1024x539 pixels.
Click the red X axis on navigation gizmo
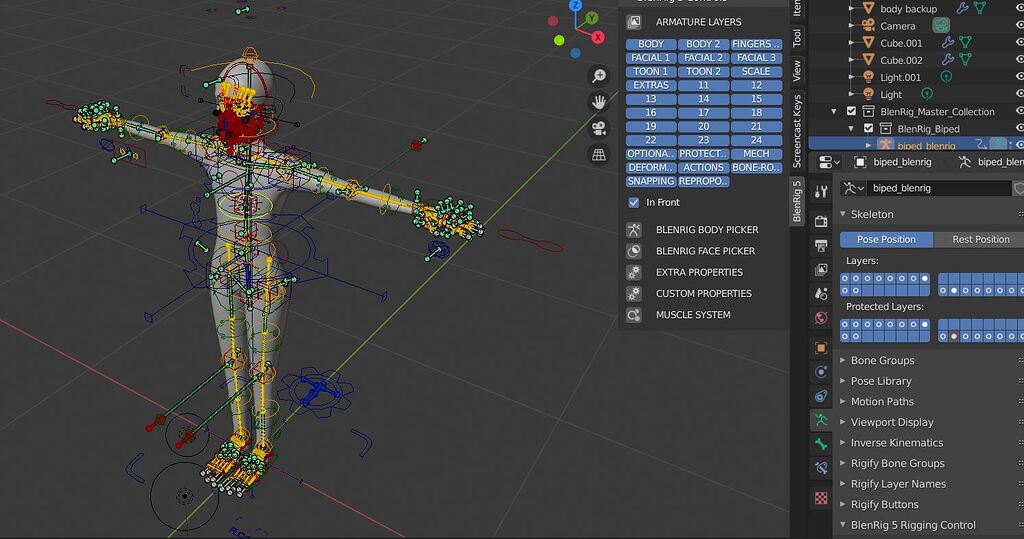pyautogui.click(x=598, y=37)
